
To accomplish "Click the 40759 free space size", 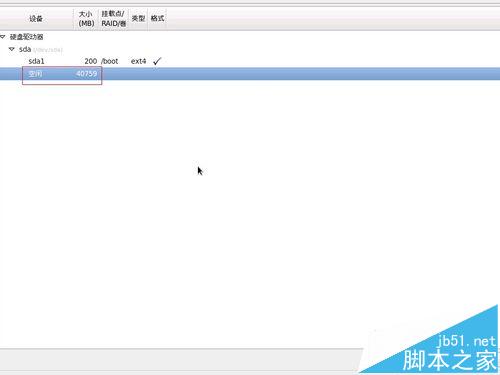I will click(x=86, y=74).
